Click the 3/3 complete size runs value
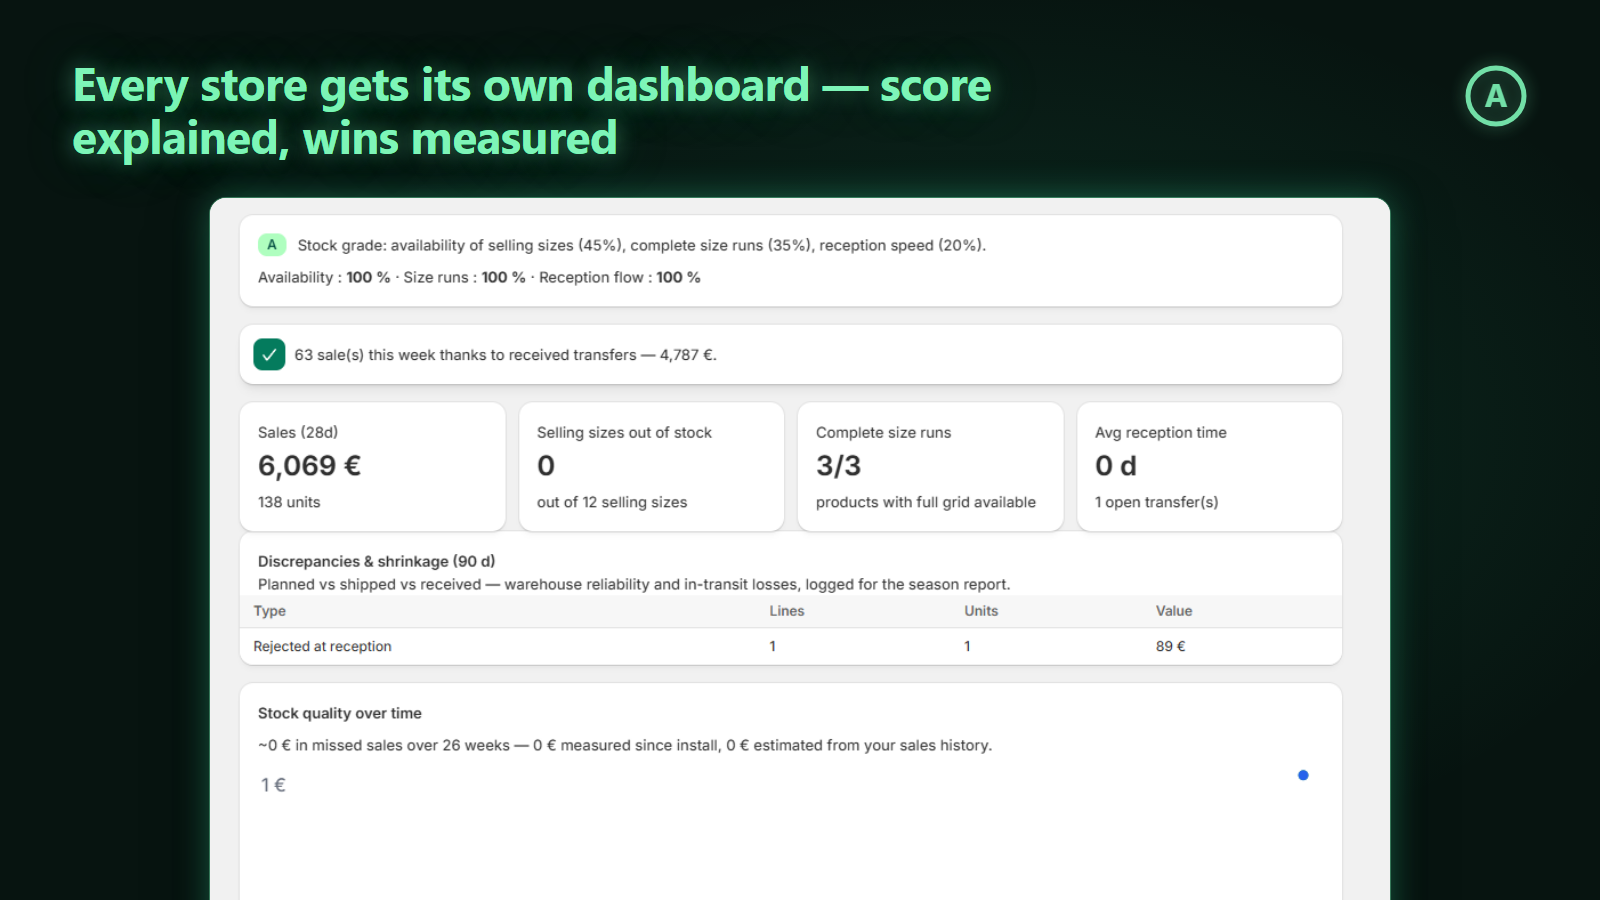Image resolution: width=1600 pixels, height=900 pixels. click(838, 466)
